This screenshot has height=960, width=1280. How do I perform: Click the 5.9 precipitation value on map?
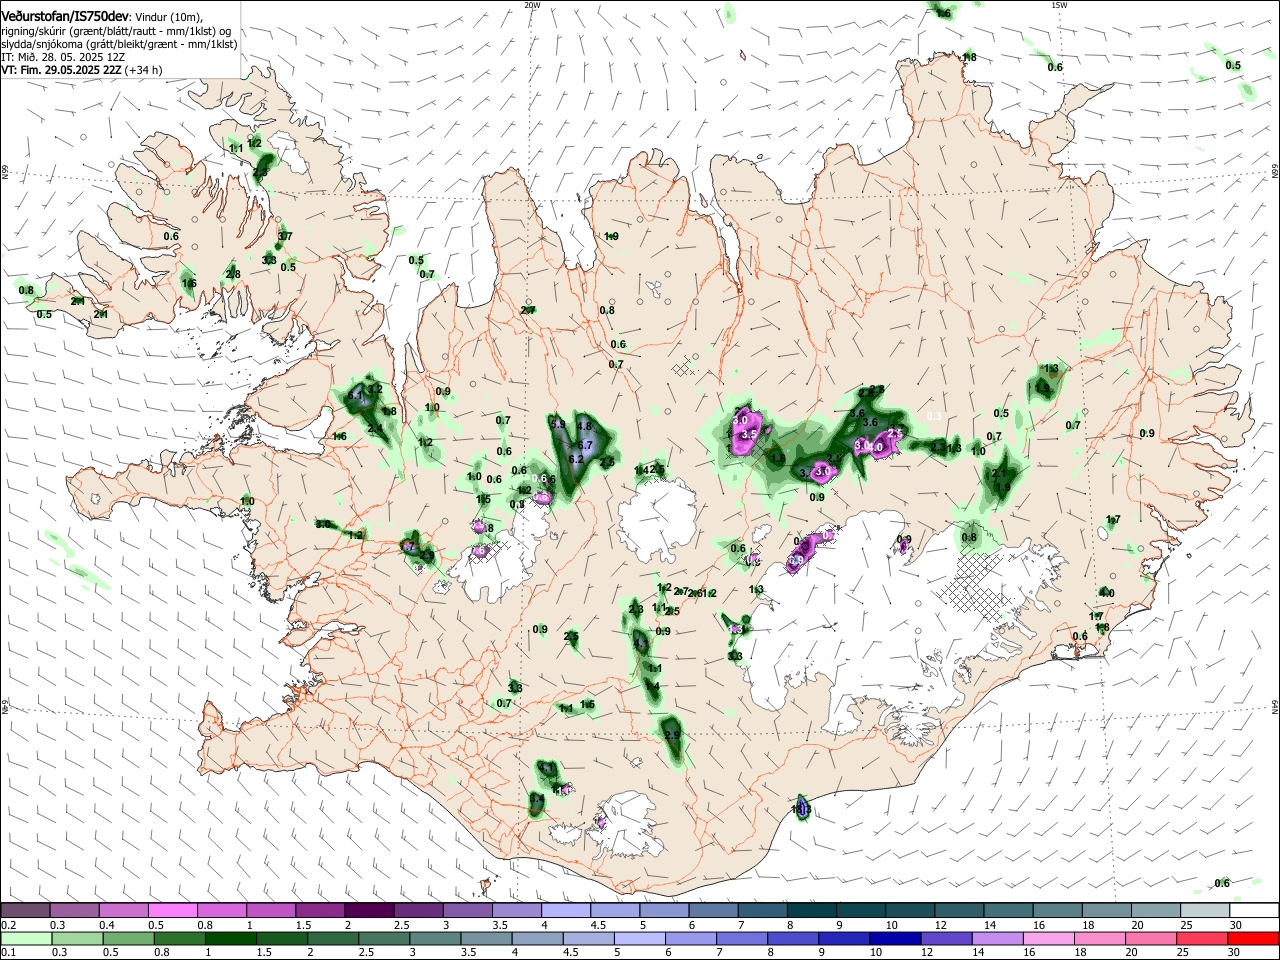click(x=559, y=425)
